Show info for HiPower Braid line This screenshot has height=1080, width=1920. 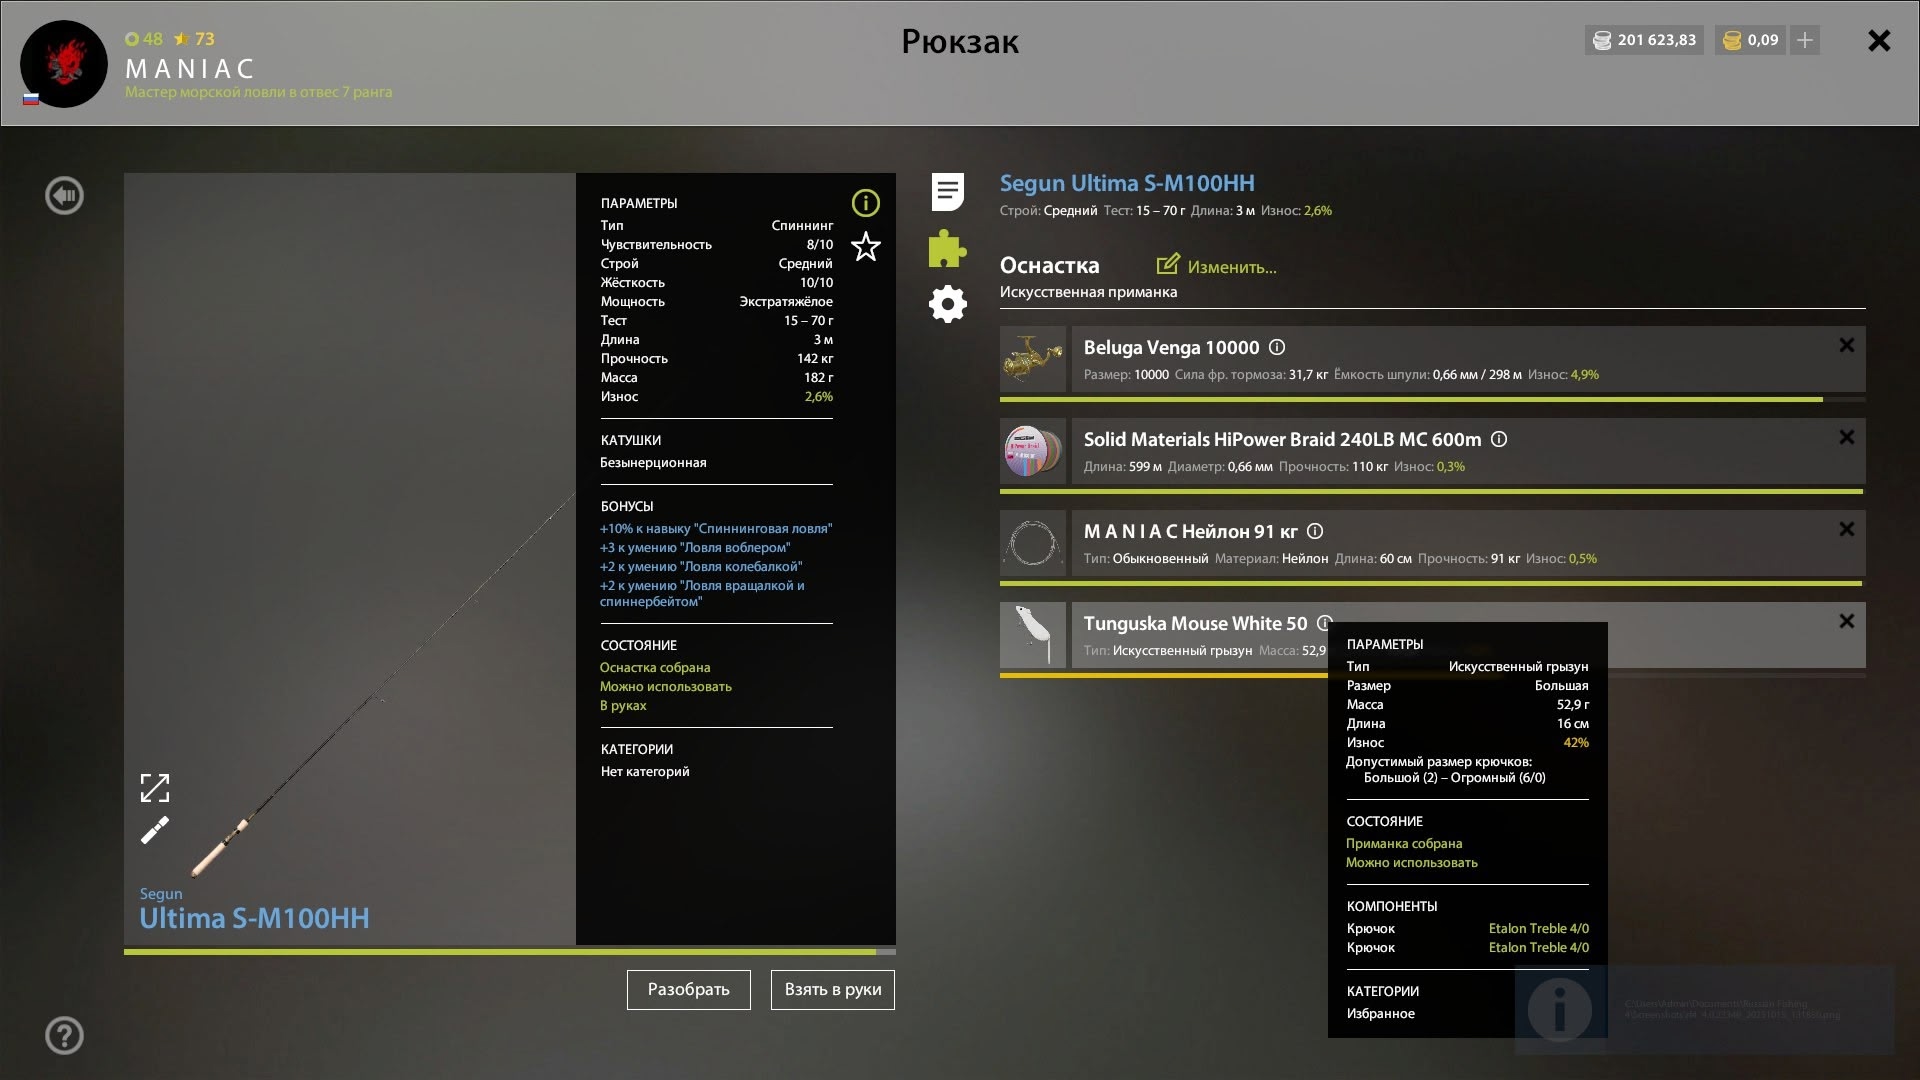(x=1499, y=439)
